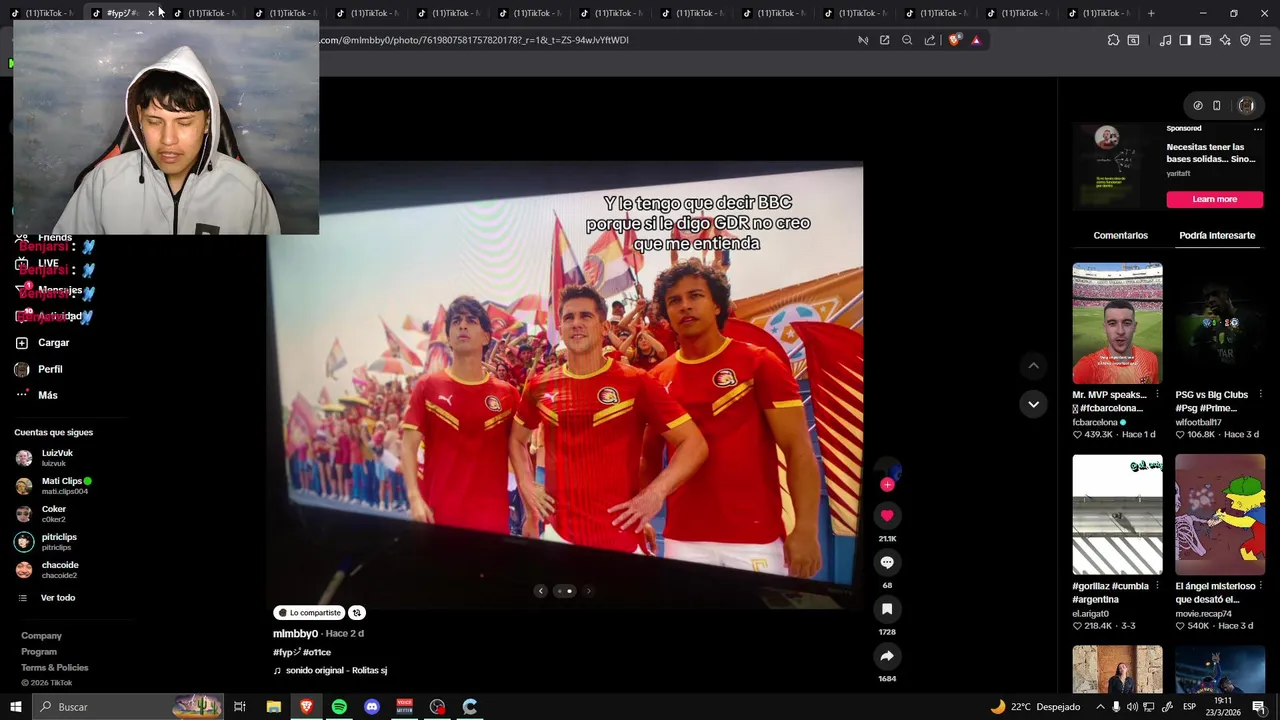Screen dimensions: 1280x720
Task: Open the Brave VPN shield icon
Action: [1245, 40]
